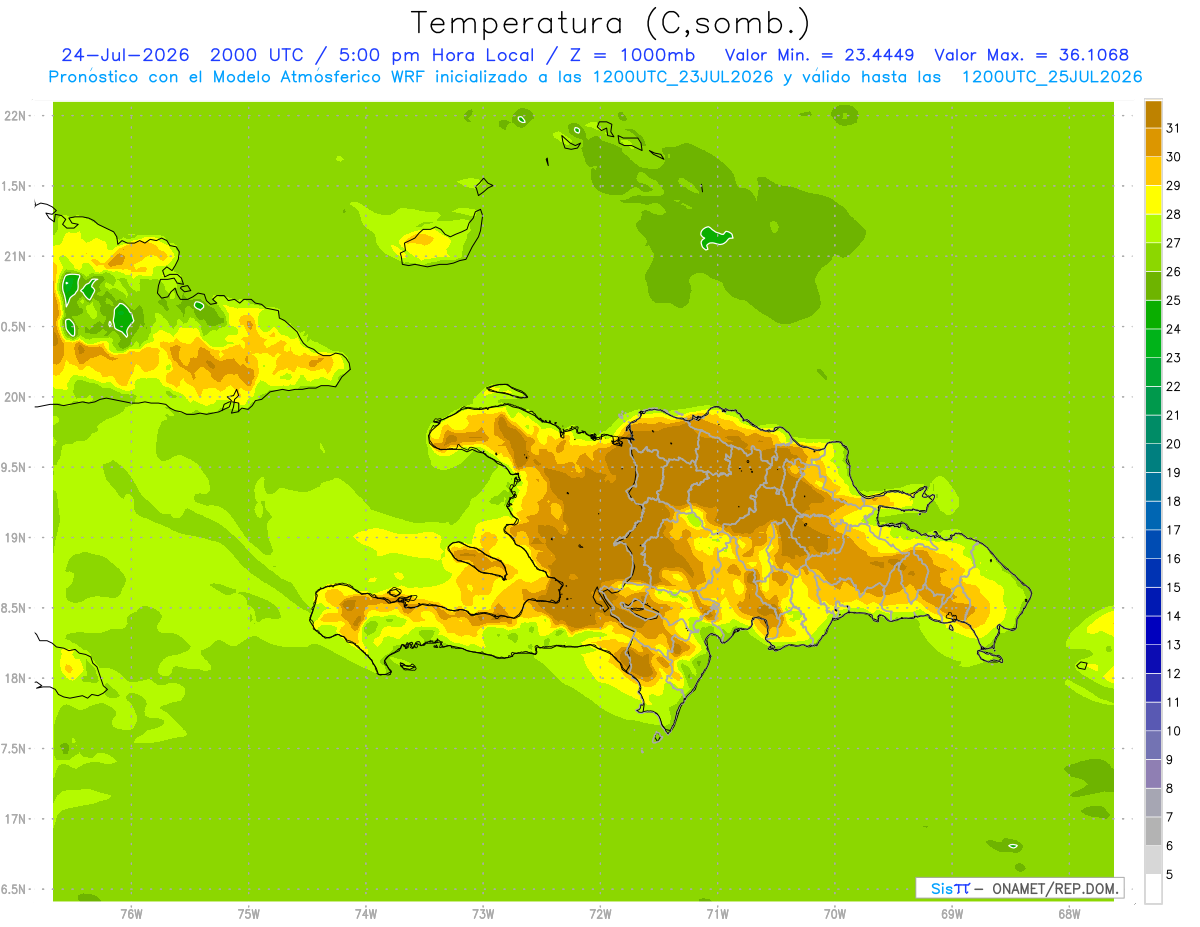Click the '2000 UTC' time label
The height and width of the screenshot is (927, 1200).
click(x=257, y=55)
